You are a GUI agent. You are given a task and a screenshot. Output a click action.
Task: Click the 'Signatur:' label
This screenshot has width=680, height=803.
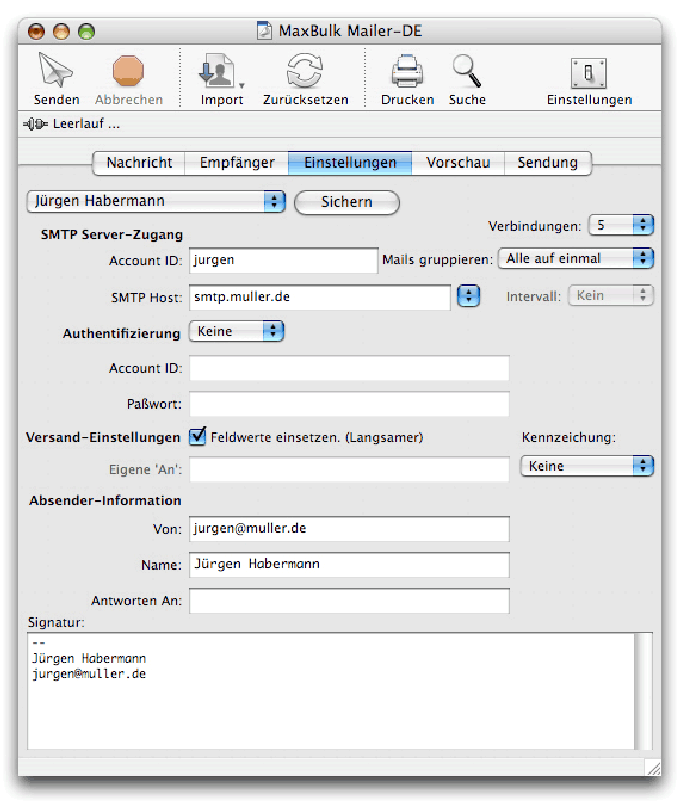click(x=56, y=623)
